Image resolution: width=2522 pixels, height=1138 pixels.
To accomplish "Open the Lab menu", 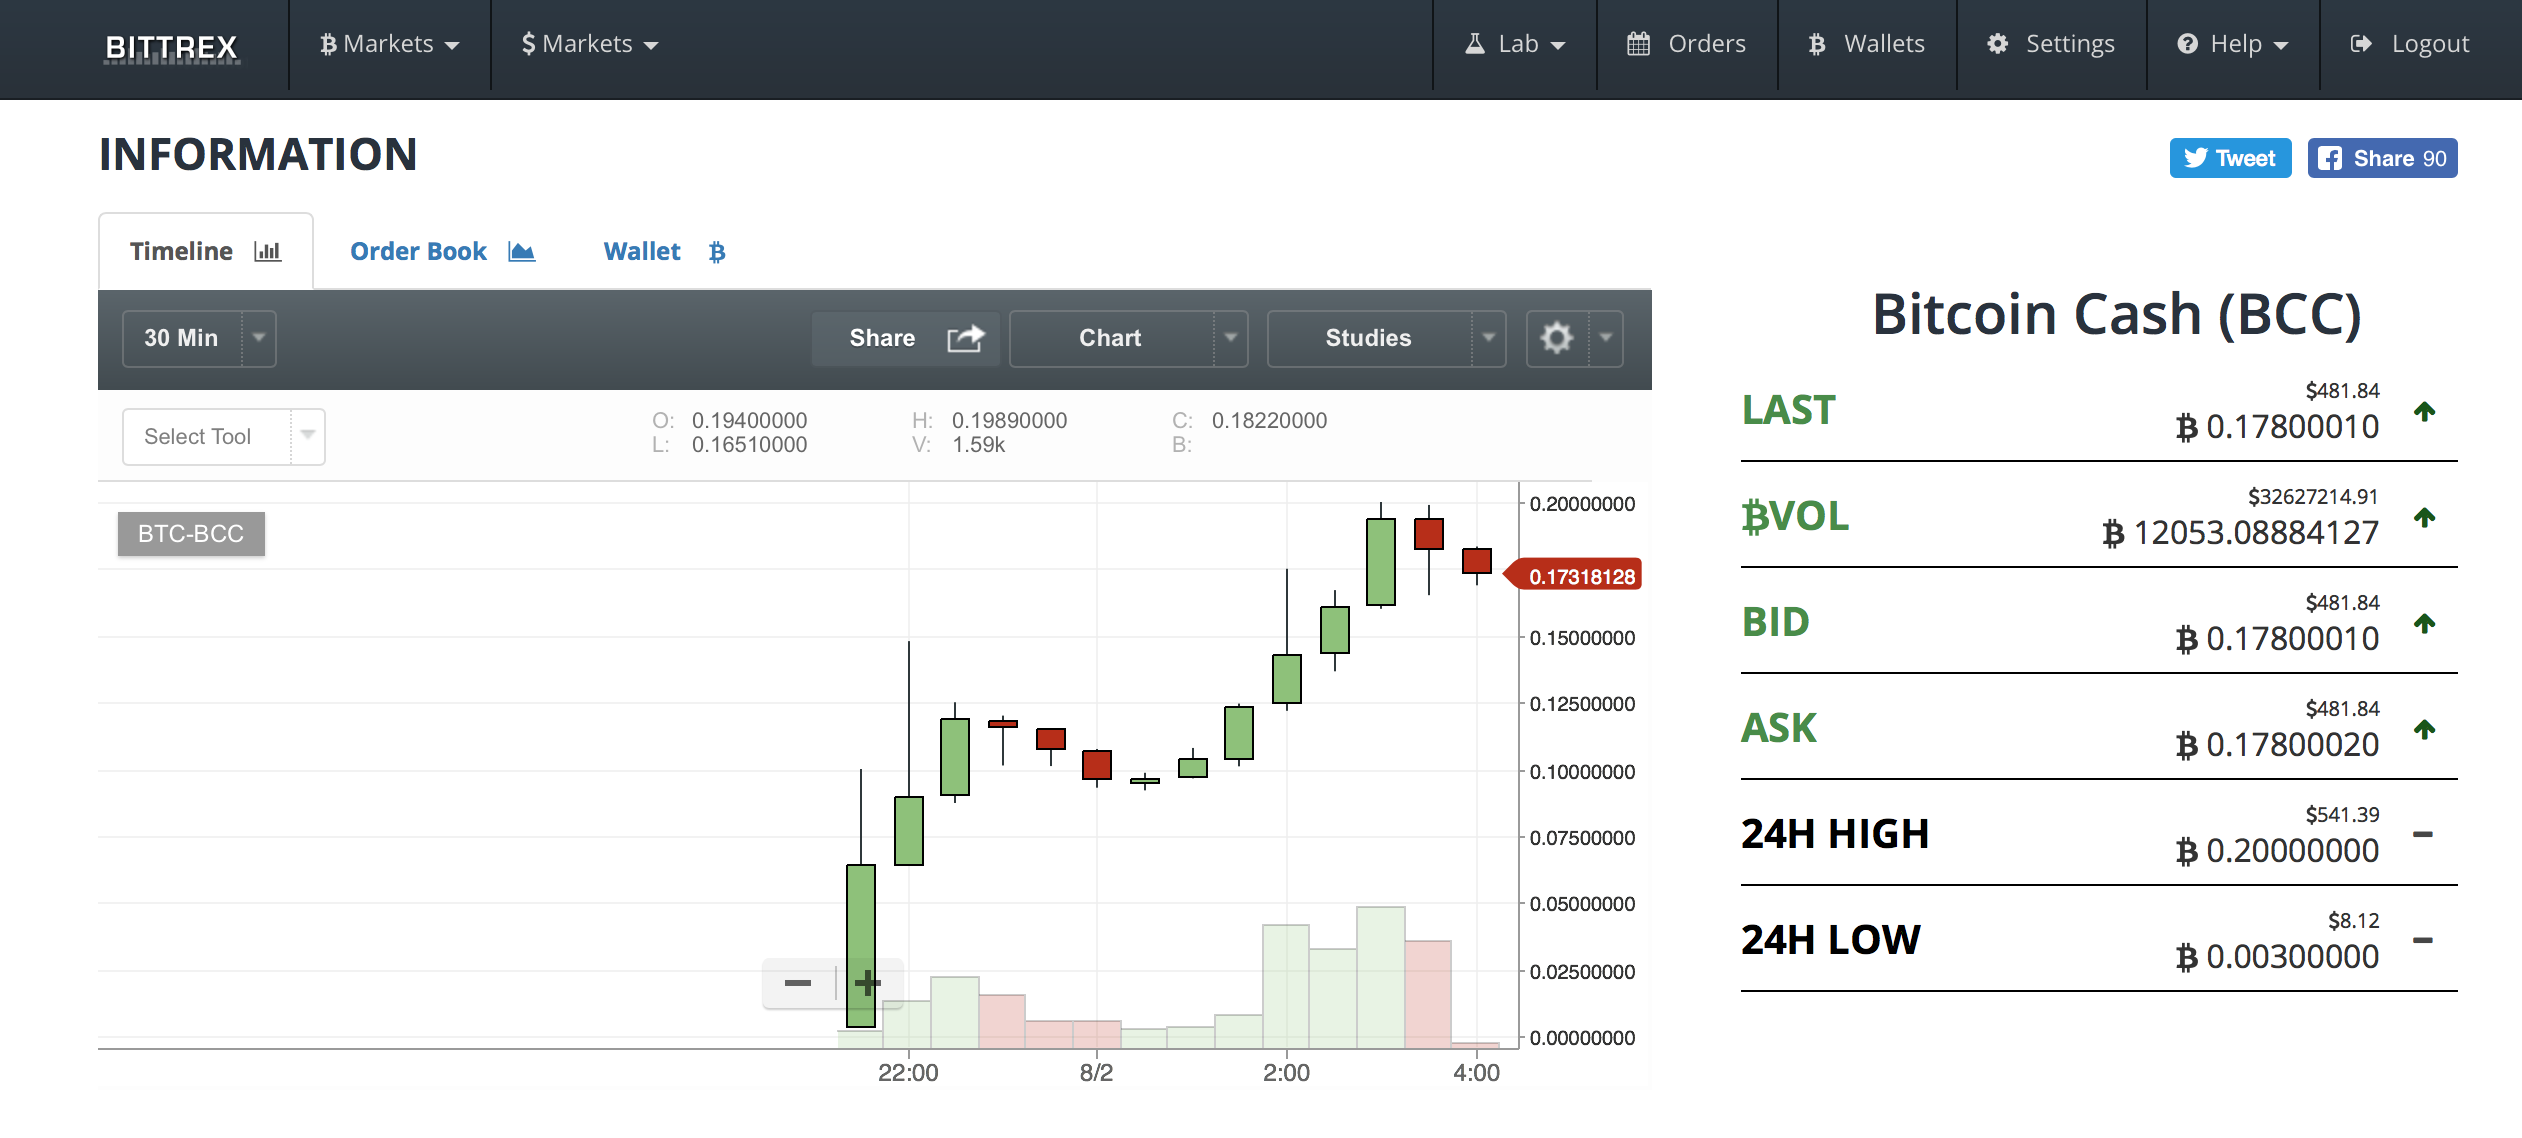I will pos(1515,44).
